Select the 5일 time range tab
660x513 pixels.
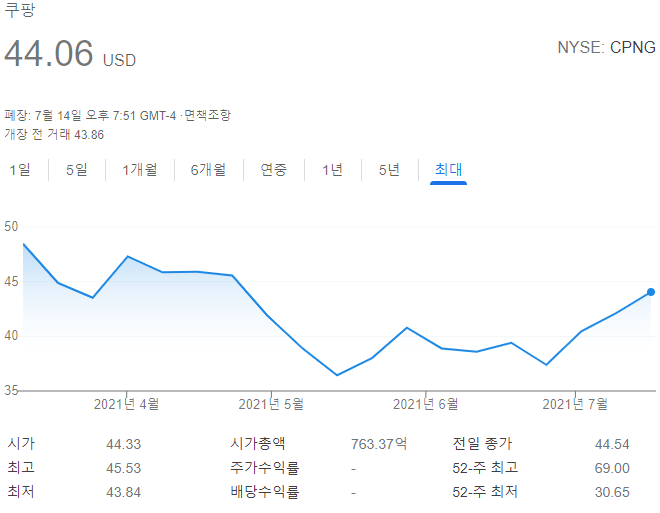pos(77,170)
